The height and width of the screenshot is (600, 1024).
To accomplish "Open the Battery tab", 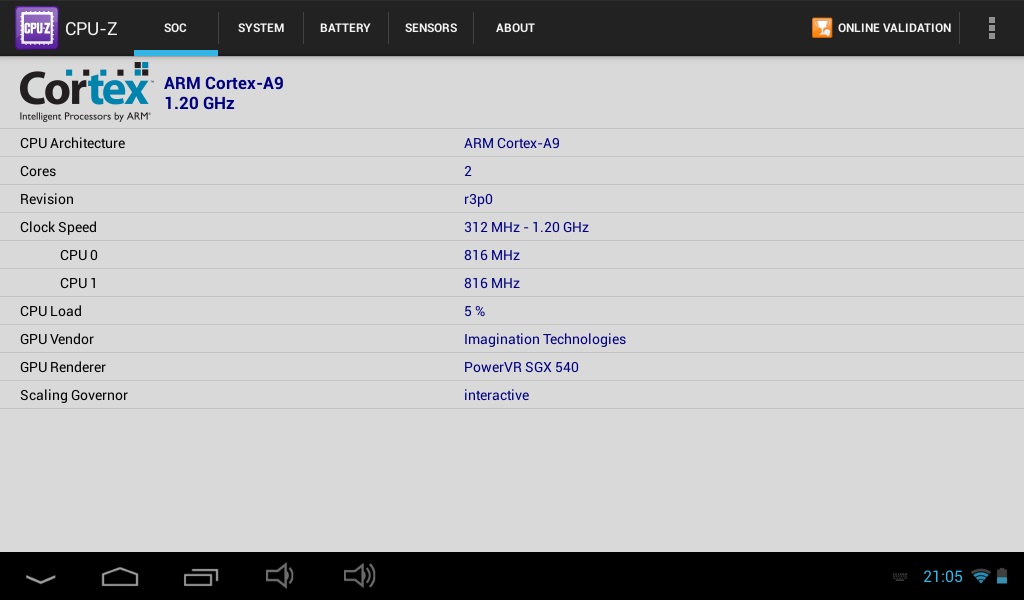I will point(345,28).
